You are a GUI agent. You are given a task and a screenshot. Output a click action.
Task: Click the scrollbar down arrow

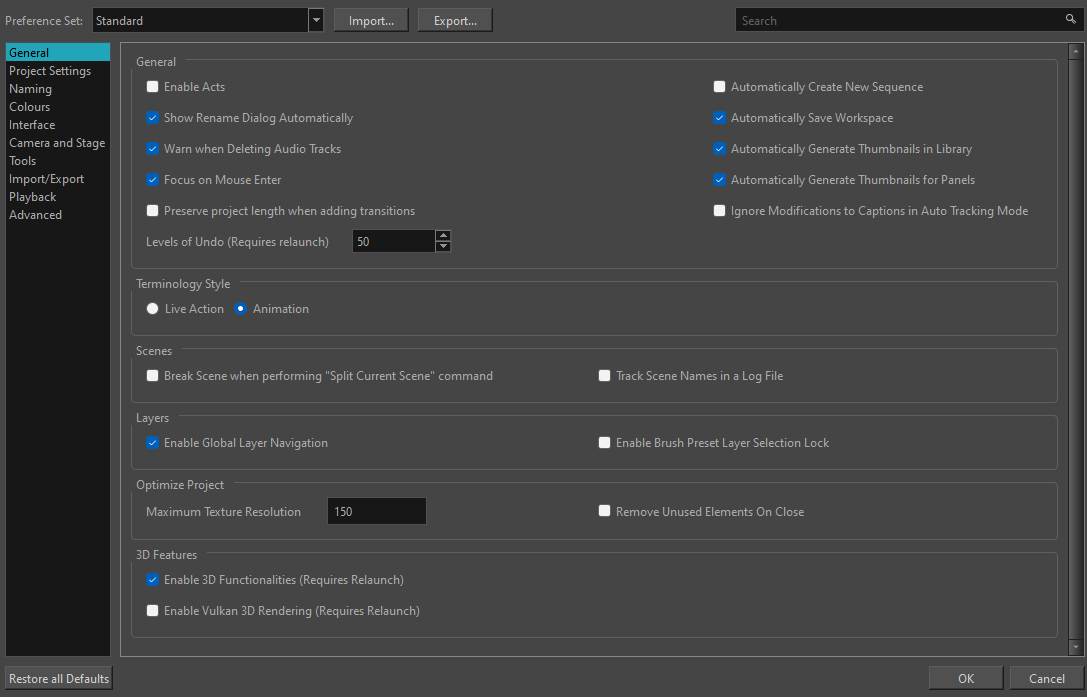[1075, 648]
